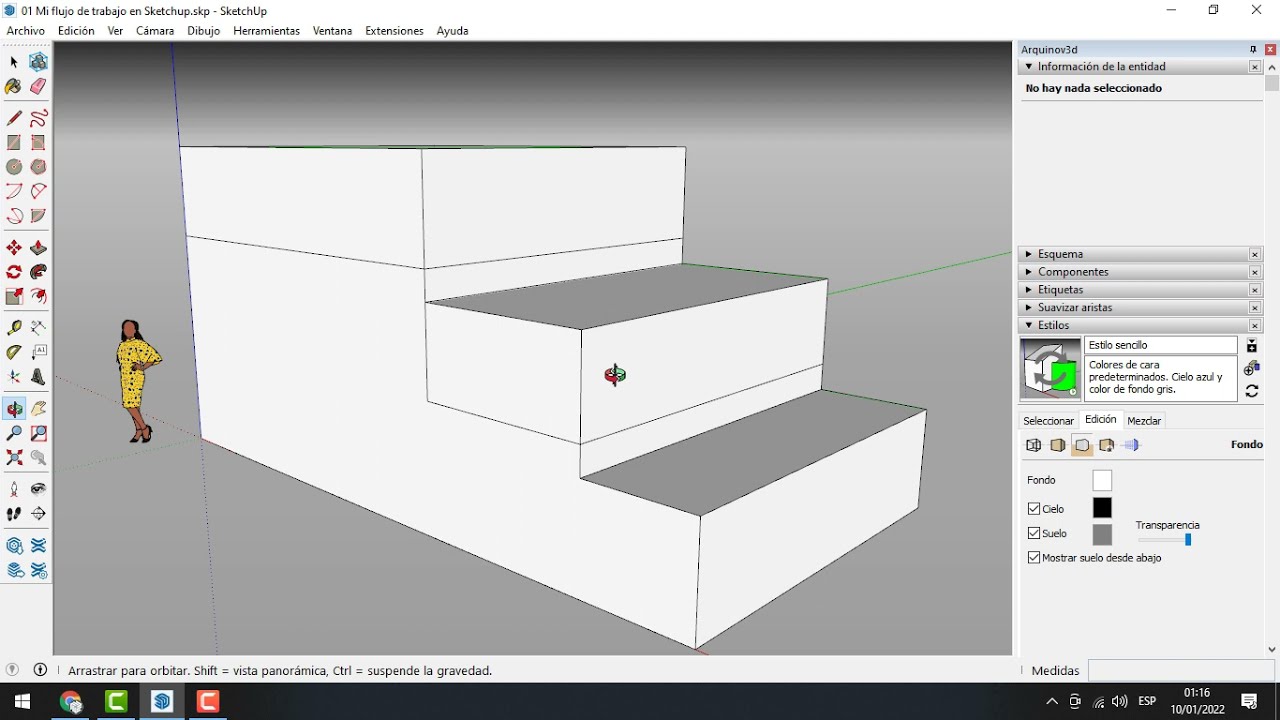Select the 3D Text tool
The width and height of the screenshot is (1280, 720).
pos(38,377)
